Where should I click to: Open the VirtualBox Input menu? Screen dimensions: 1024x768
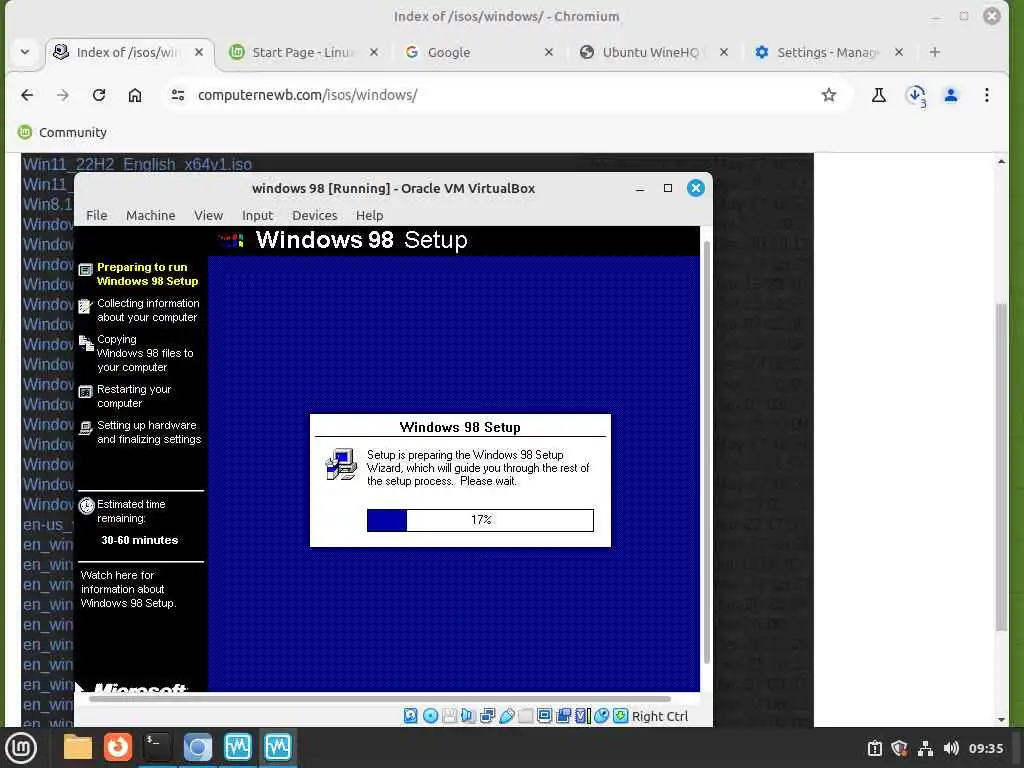(257, 216)
